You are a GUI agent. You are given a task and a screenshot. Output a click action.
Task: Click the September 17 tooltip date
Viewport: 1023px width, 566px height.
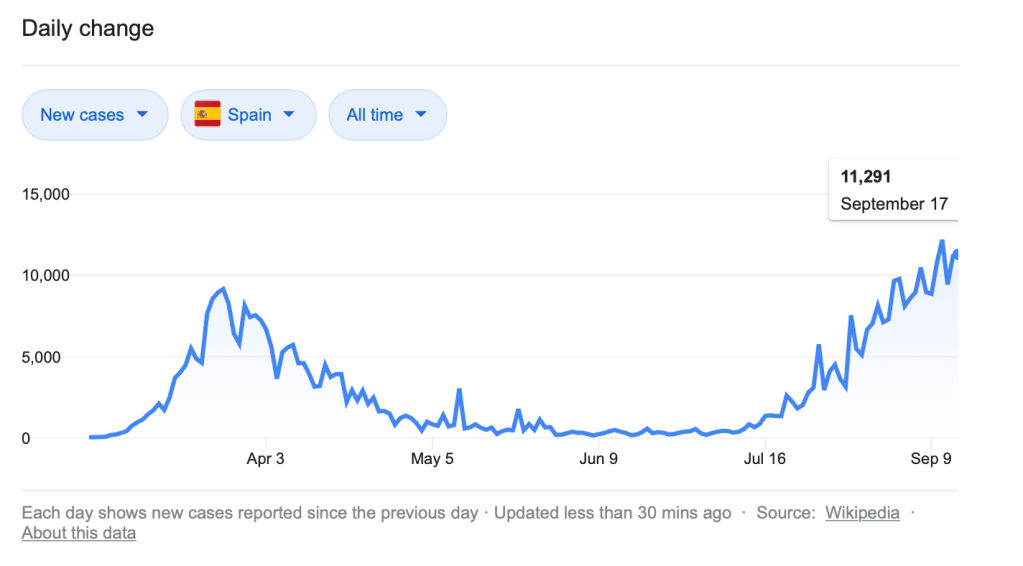tap(893, 204)
